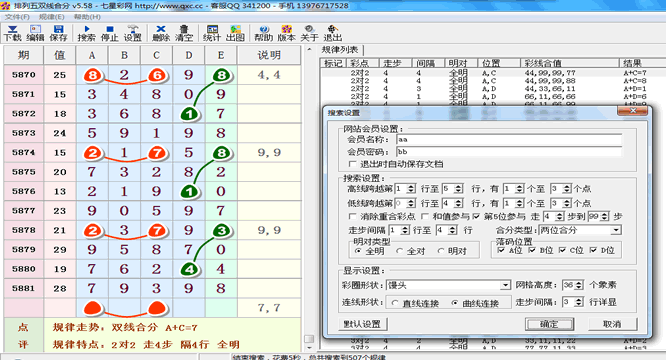The height and width of the screenshot is (360, 666).
Task: Choose 直线连接 line shape radio
Action: pyautogui.click(x=395, y=303)
